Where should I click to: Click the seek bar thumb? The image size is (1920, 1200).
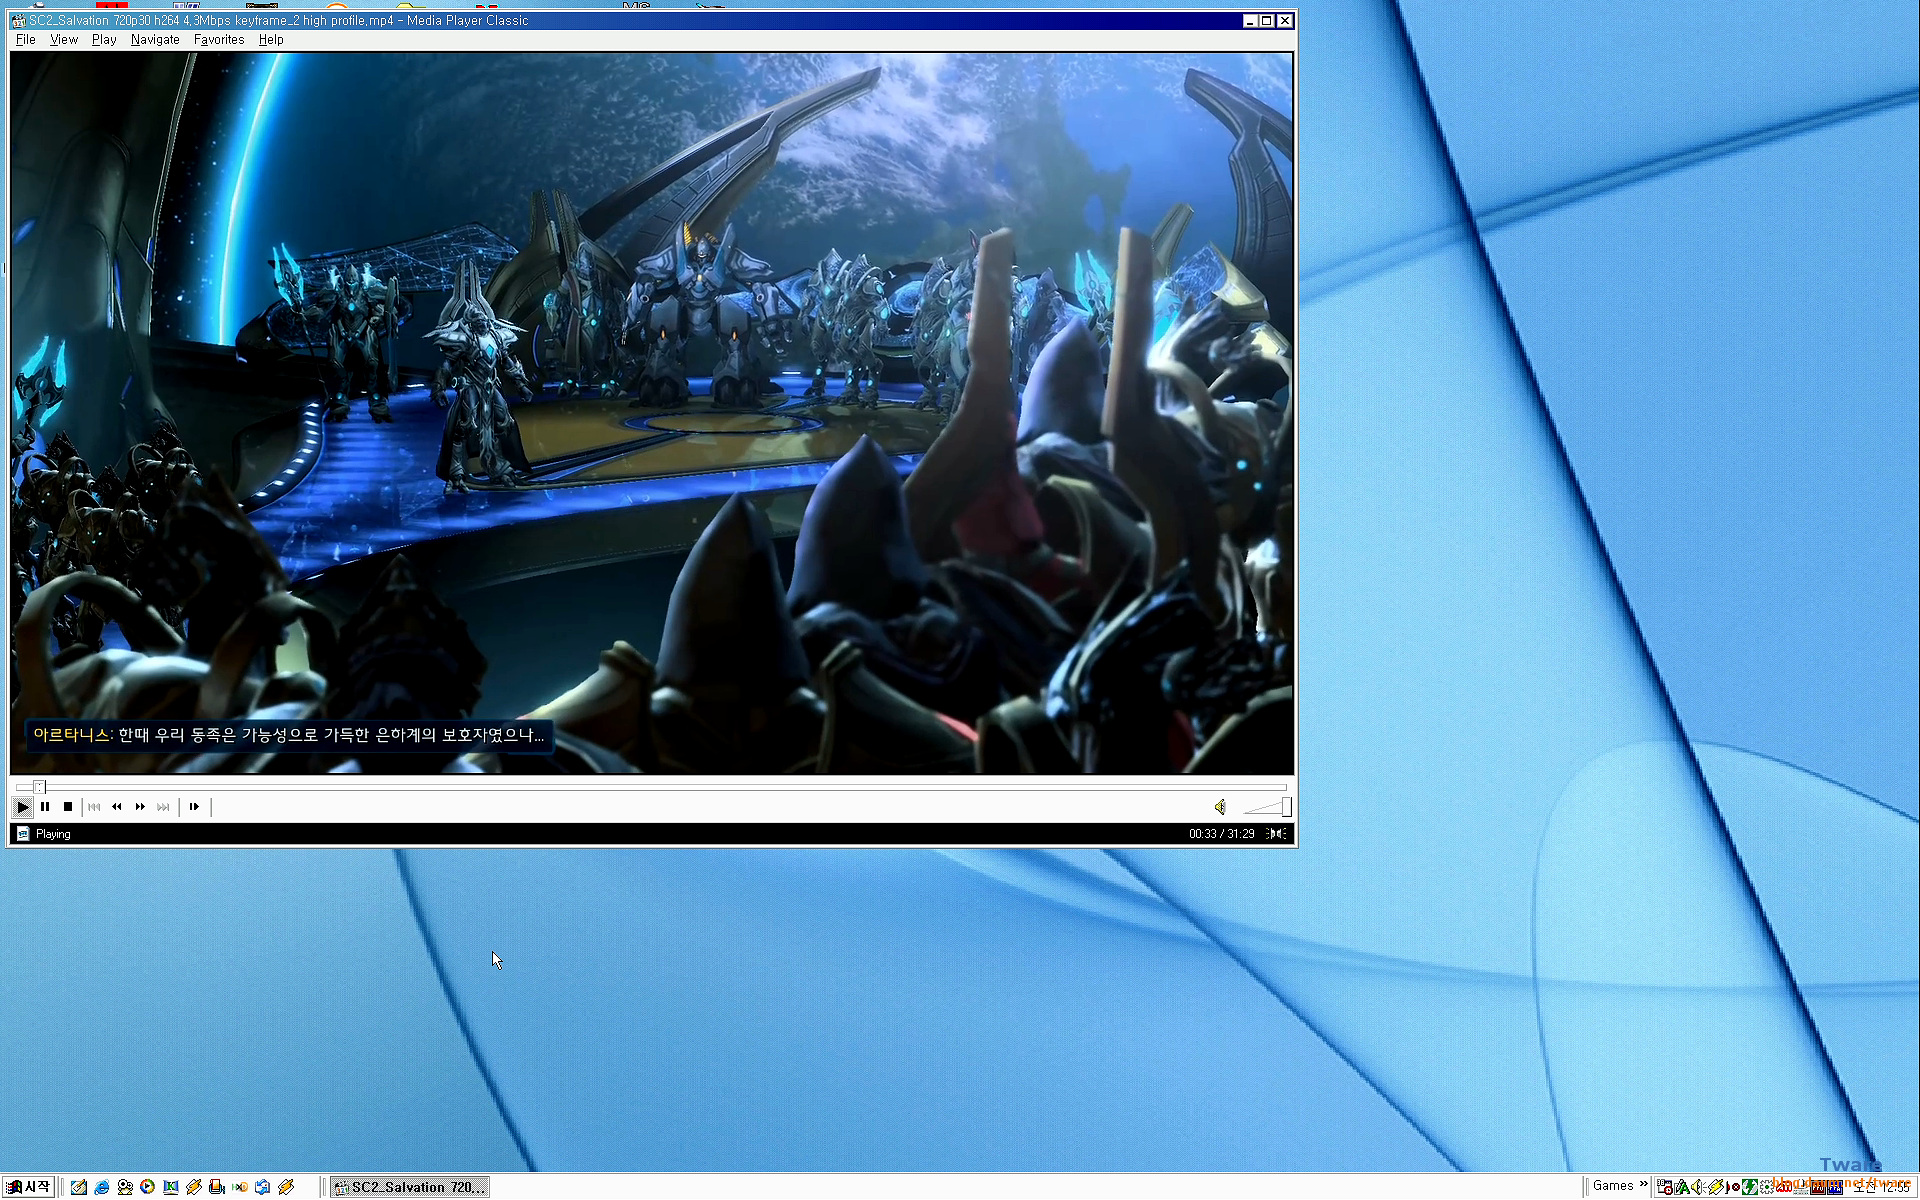pyautogui.click(x=39, y=787)
